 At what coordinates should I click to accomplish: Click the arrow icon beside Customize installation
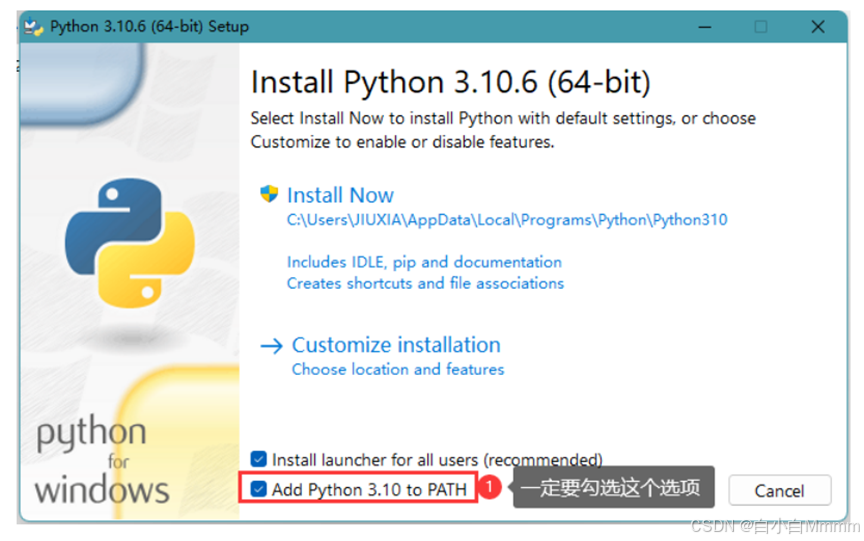click(x=271, y=346)
